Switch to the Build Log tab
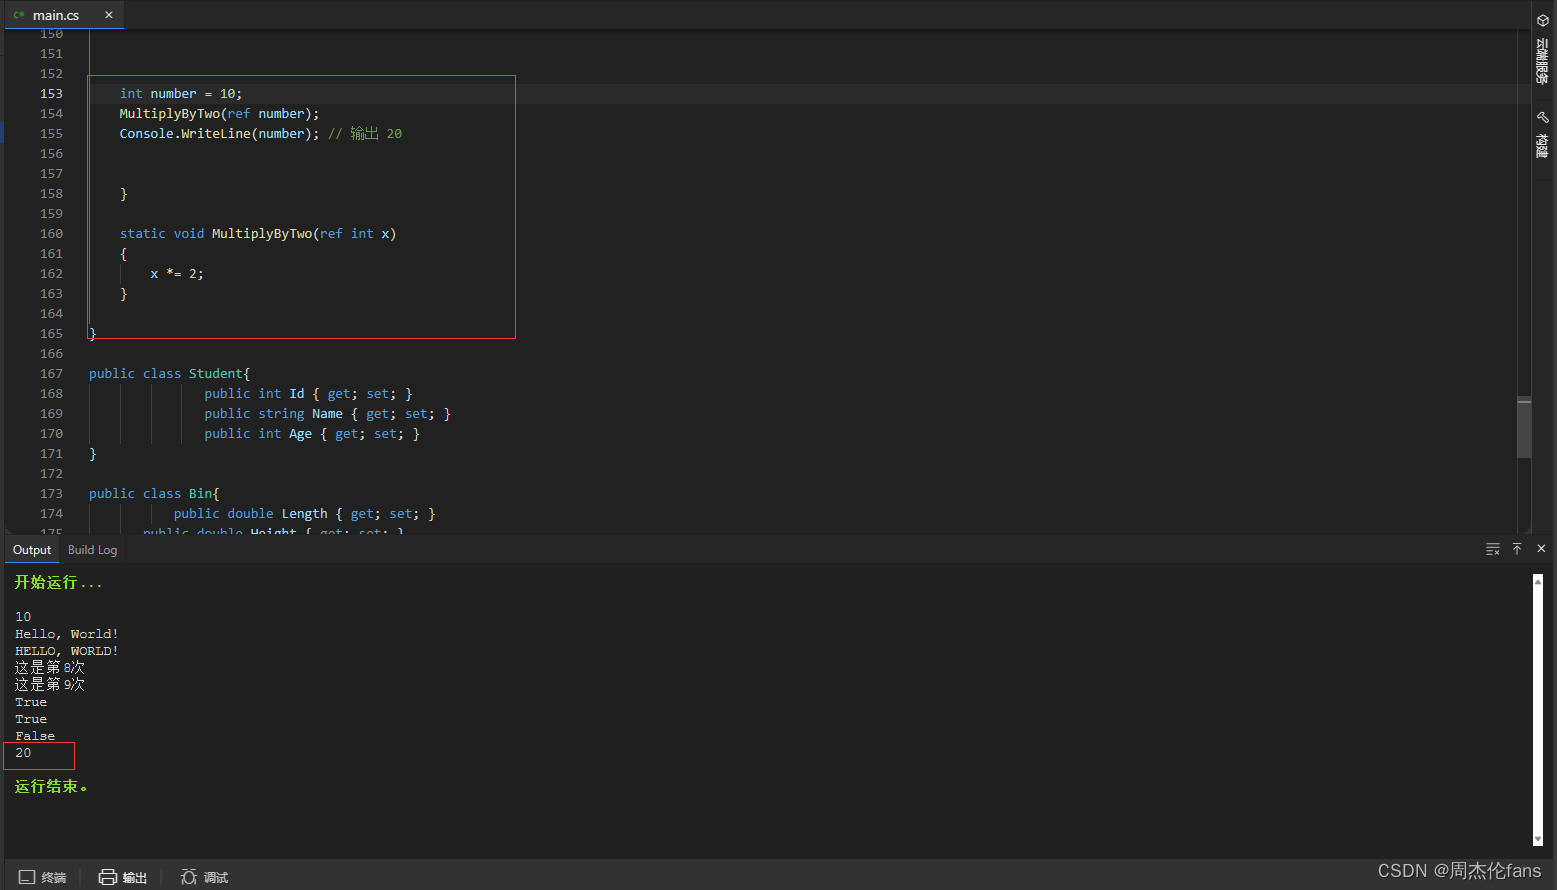Image resolution: width=1557 pixels, height=890 pixels. [x=91, y=549]
